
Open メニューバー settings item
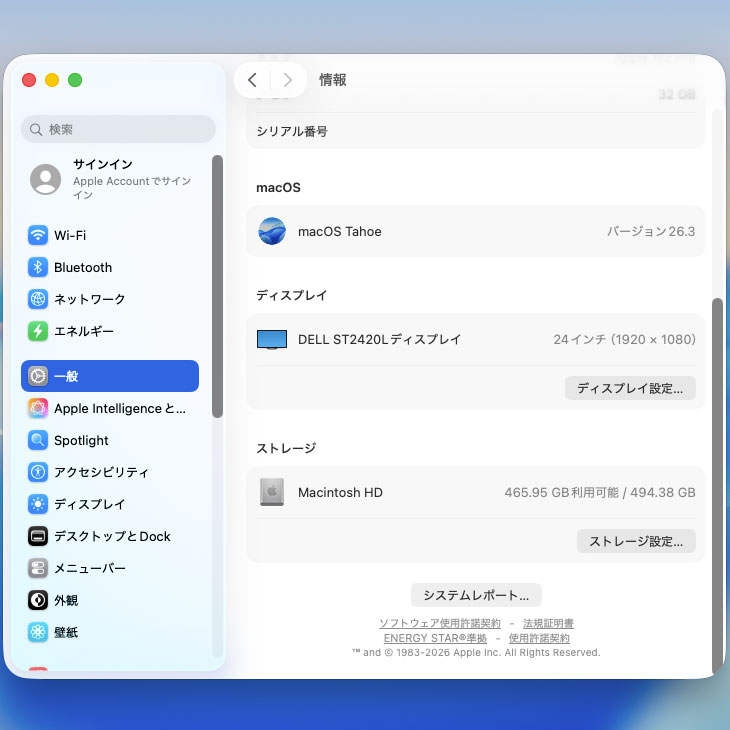90,568
